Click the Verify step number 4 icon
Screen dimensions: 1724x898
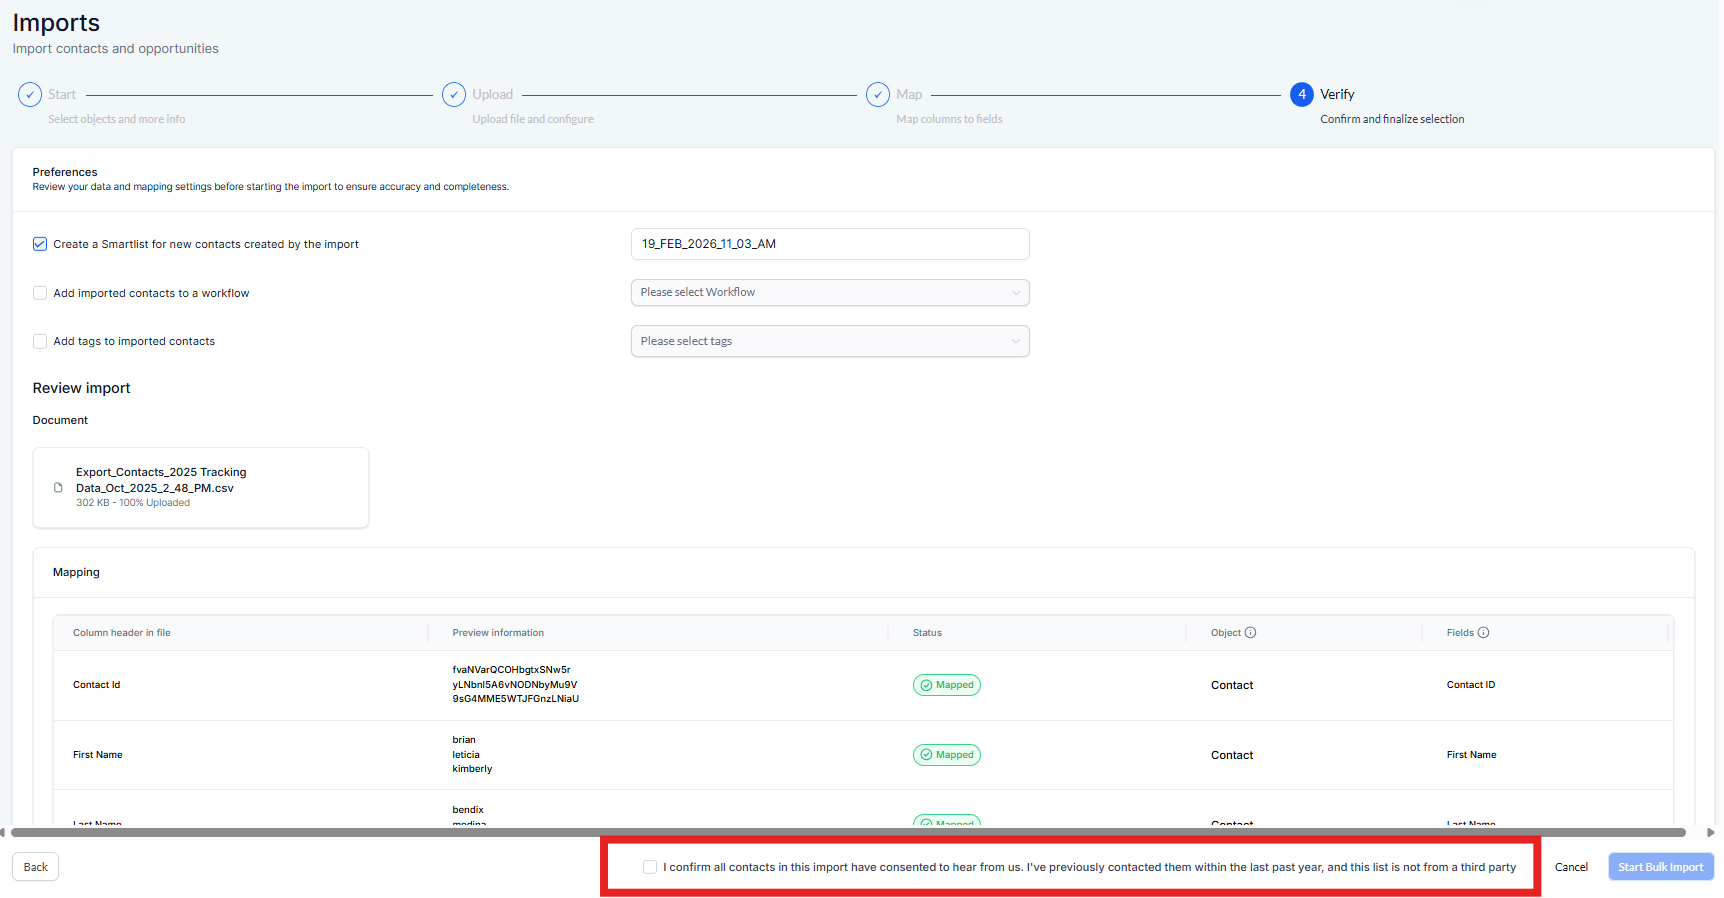pyautogui.click(x=1302, y=94)
